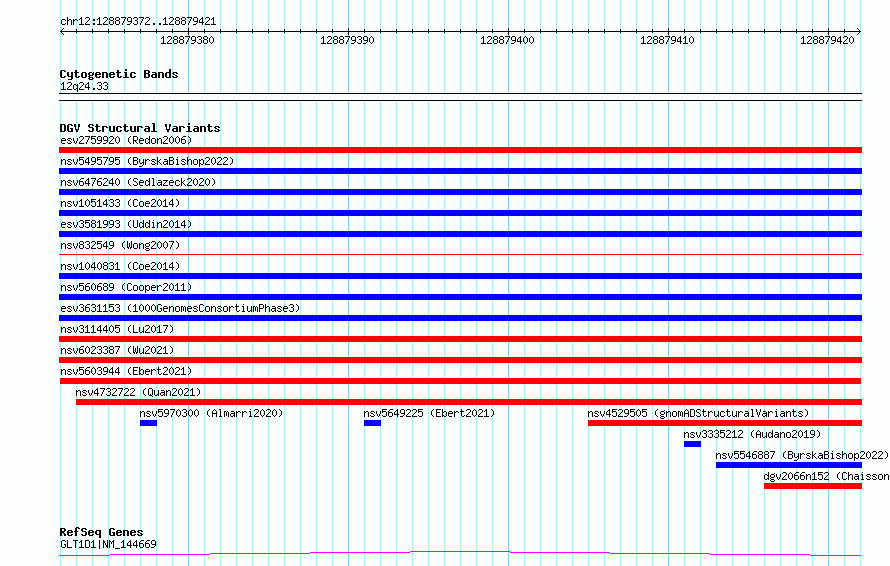Click the small blue bar under nsv5970300
The width and height of the screenshot is (890, 566).
pos(148,423)
